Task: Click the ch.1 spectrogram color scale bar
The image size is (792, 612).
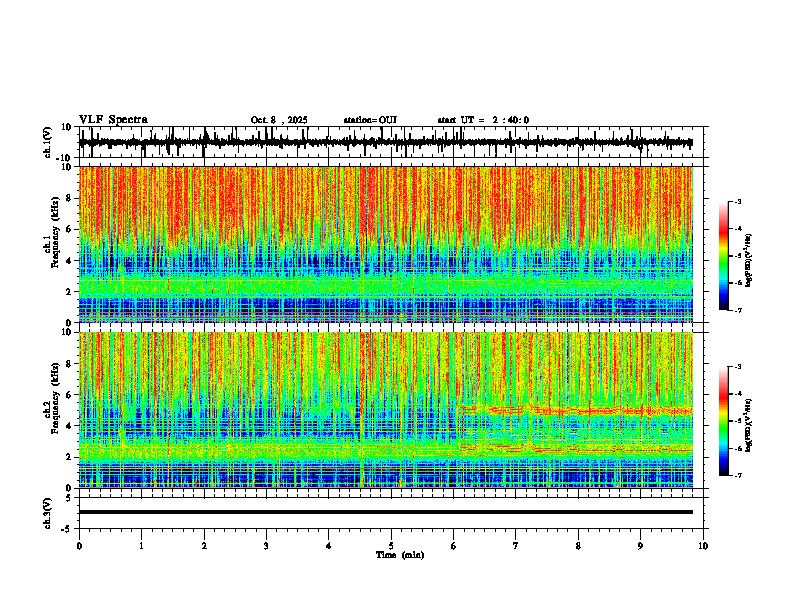Action: pyautogui.click(x=723, y=256)
